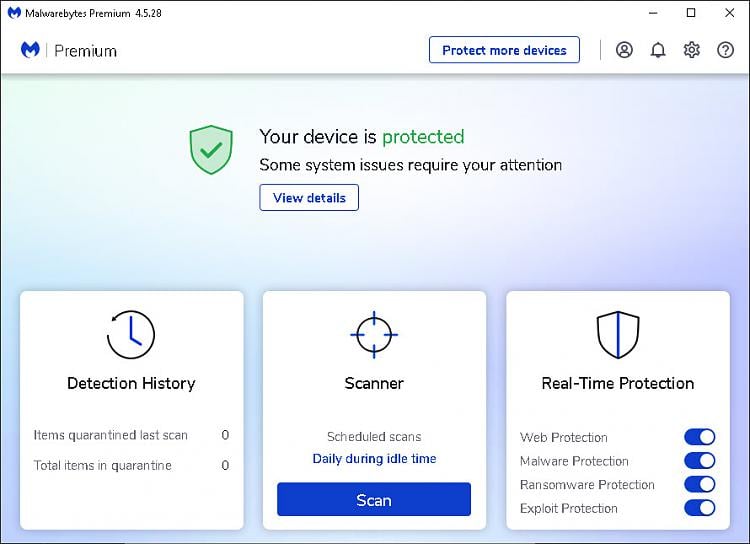Click the Detection History clock icon
750x544 pixels.
pos(131,334)
